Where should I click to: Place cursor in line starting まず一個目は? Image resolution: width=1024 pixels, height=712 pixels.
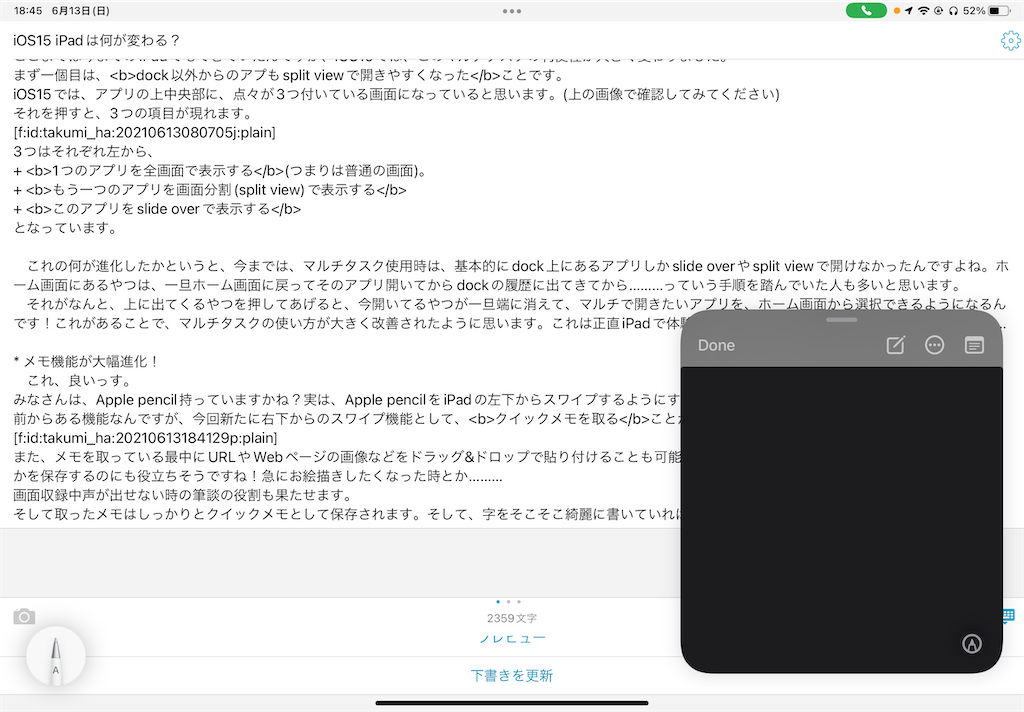[289, 75]
